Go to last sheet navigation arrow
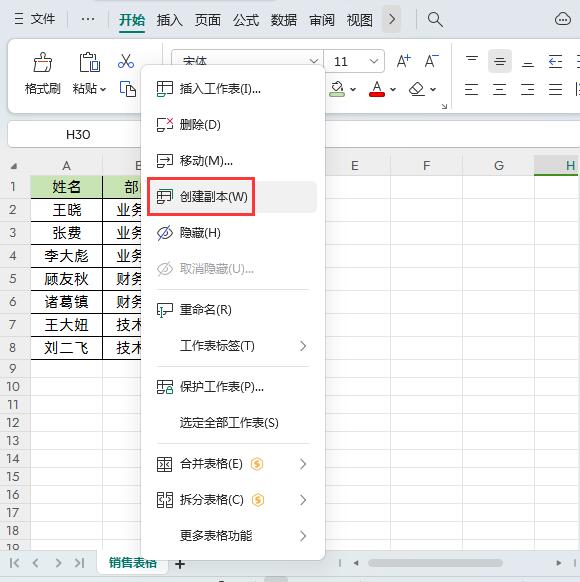This screenshot has width=580, height=582. pyautogui.click(x=79, y=563)
